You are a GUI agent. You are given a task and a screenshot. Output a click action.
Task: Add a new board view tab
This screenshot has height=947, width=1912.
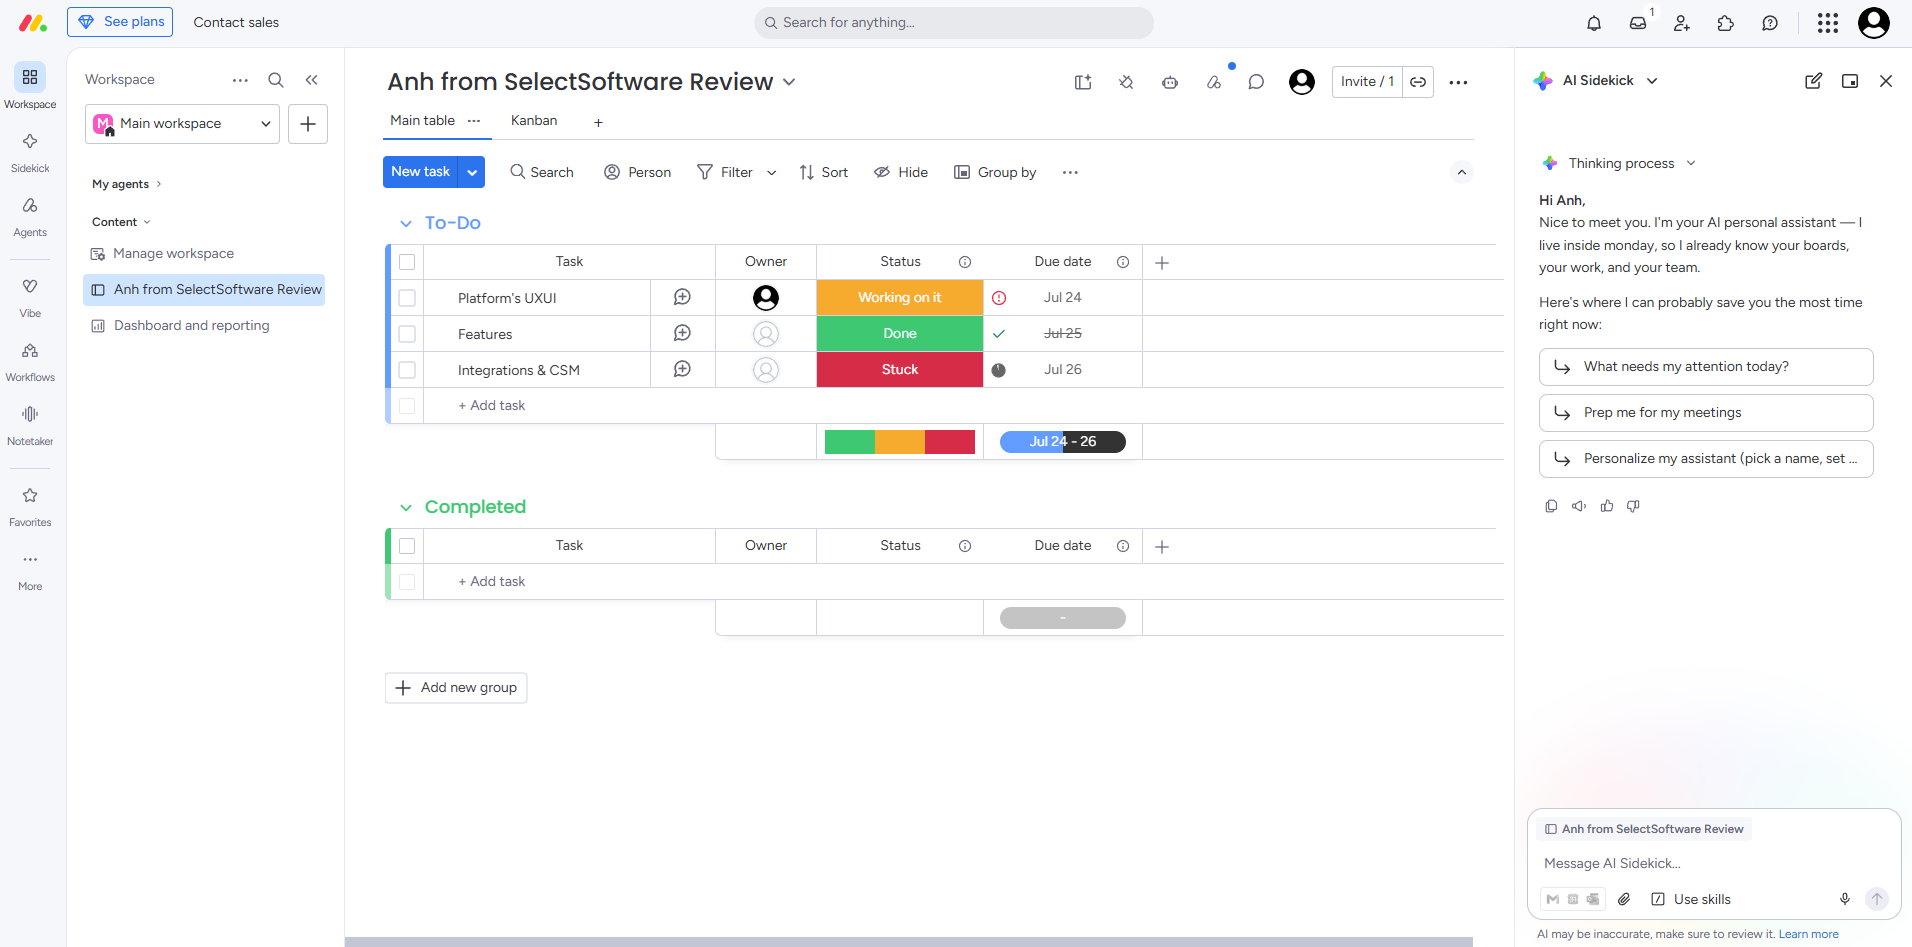click(x=598, y=122)
